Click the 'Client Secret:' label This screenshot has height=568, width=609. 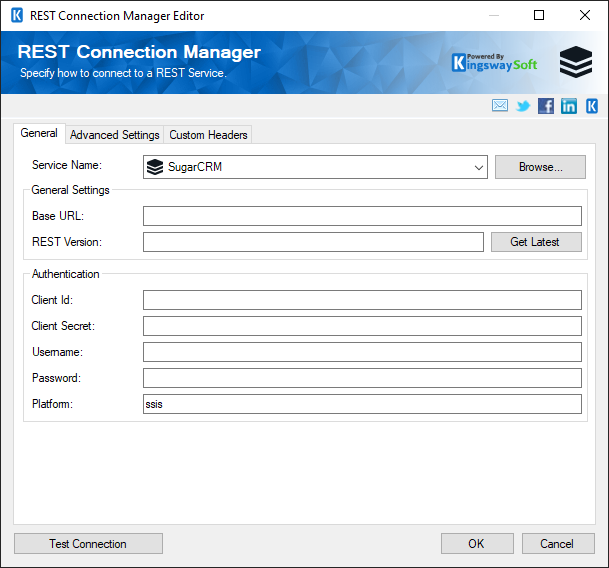[63, 326]
